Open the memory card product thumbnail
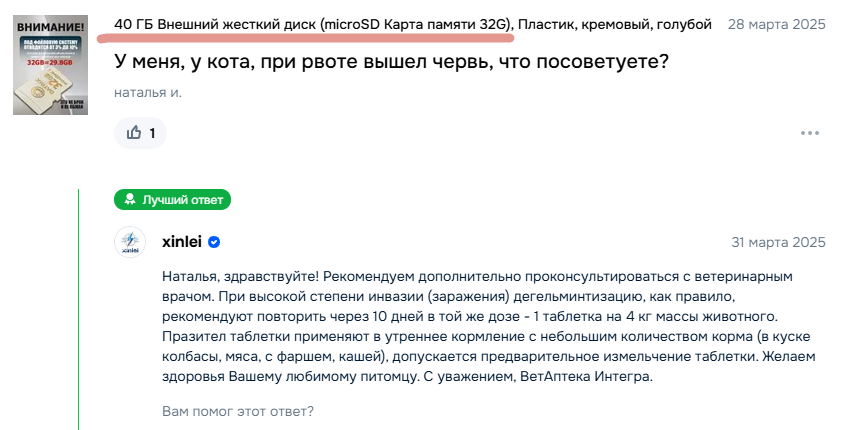The width and height of the screenshot is (847, 430). click(50, 65)
